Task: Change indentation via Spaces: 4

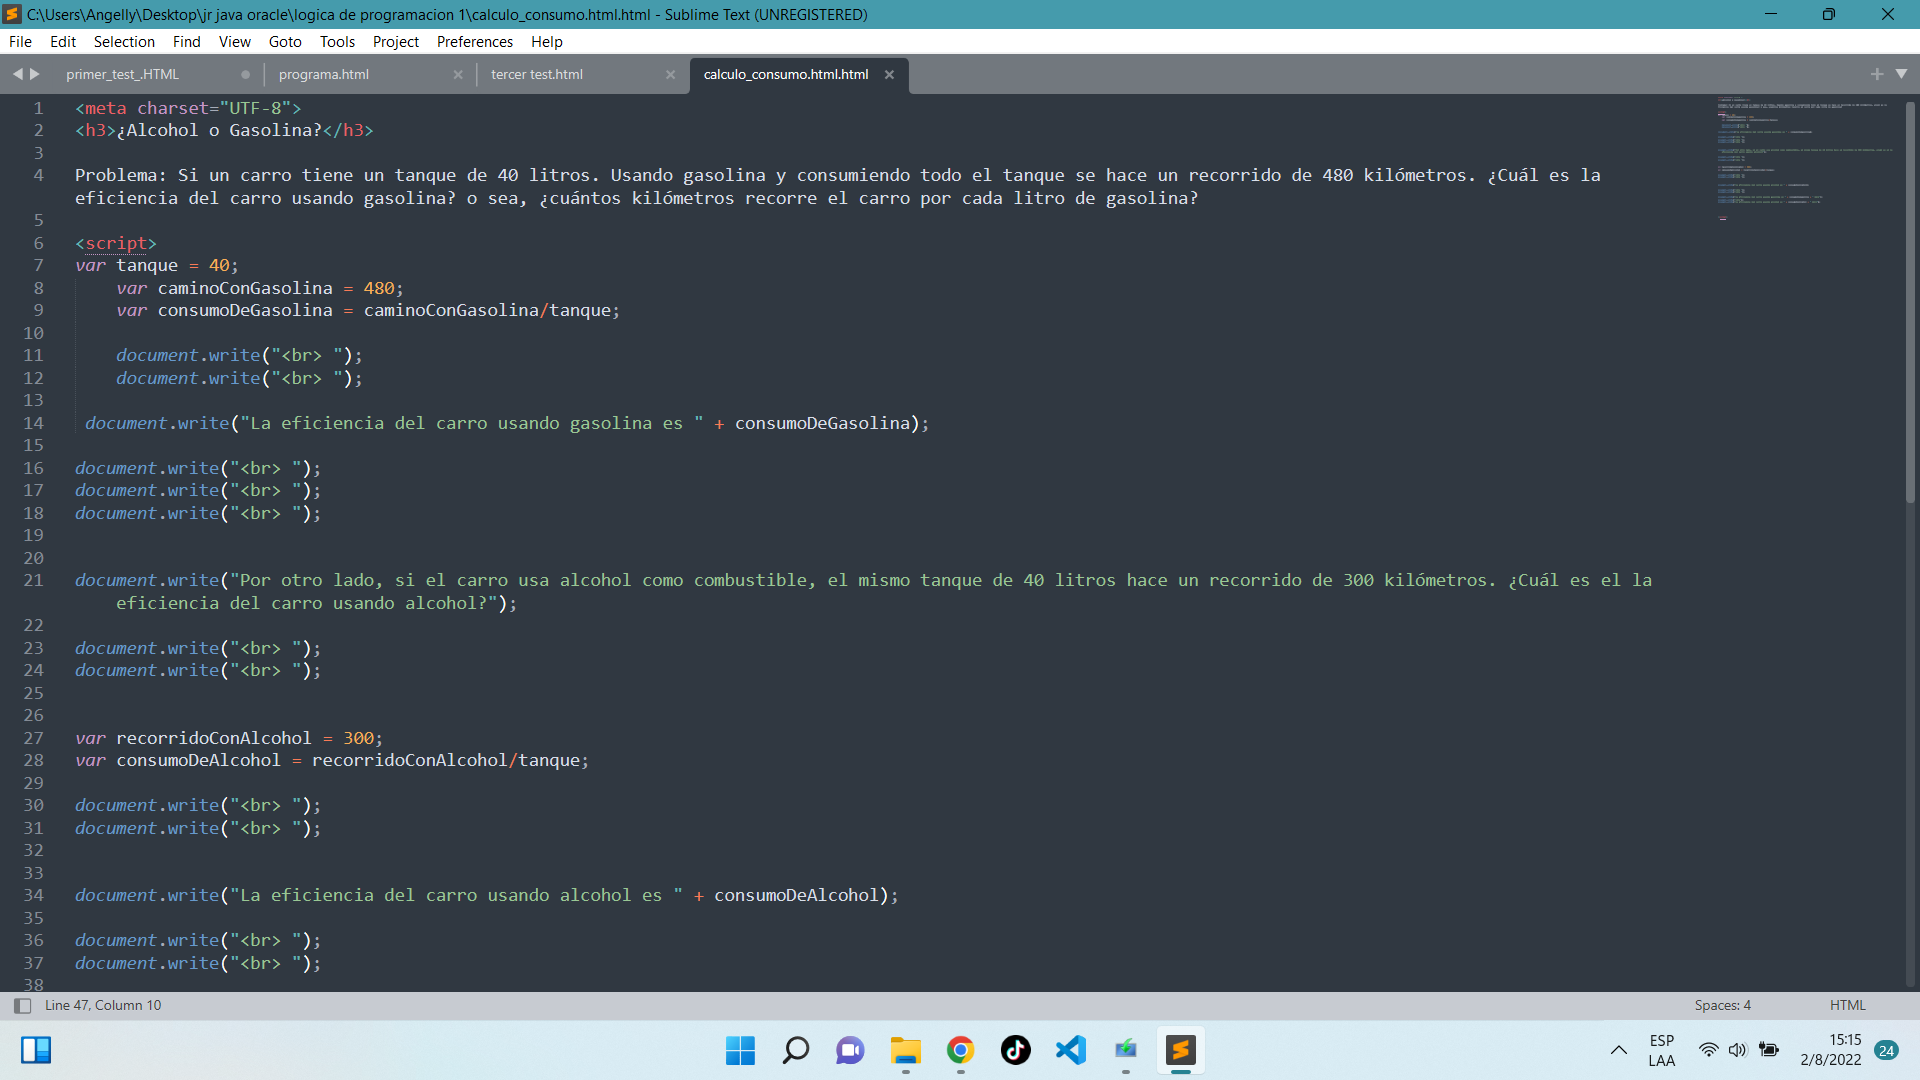Action: pyautogui.click(x=1722, y=1006)
